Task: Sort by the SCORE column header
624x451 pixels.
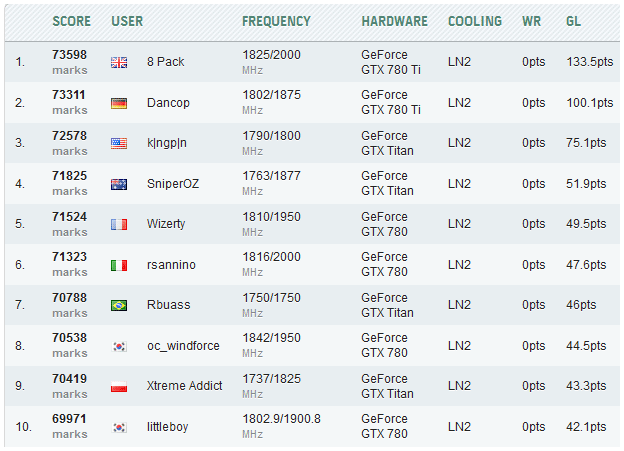Action: [72, 21]
